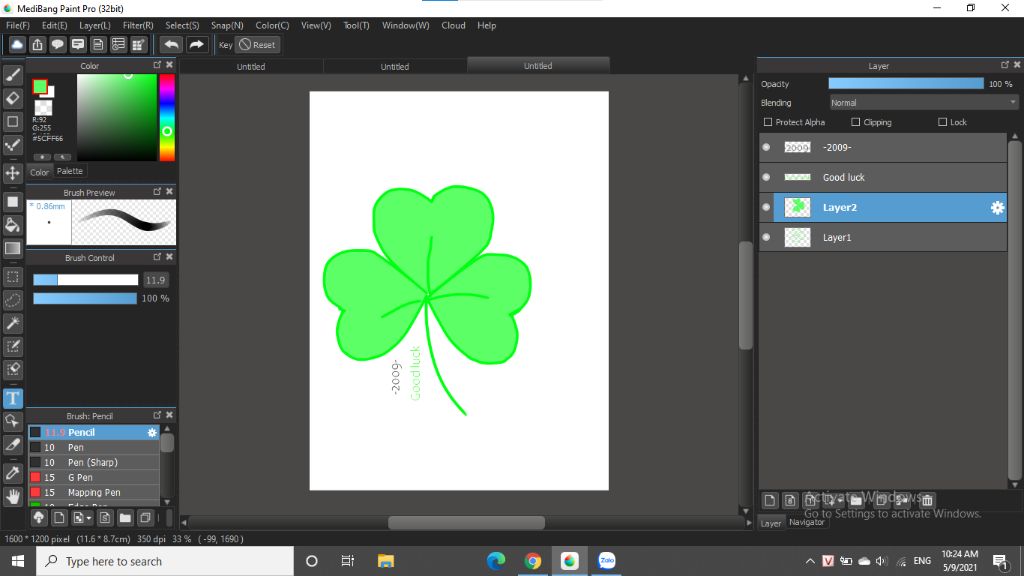This screenshot has width=1024, height=576.
Task: Select the Select Eraser tool
Action: click(x=12, y=369)
